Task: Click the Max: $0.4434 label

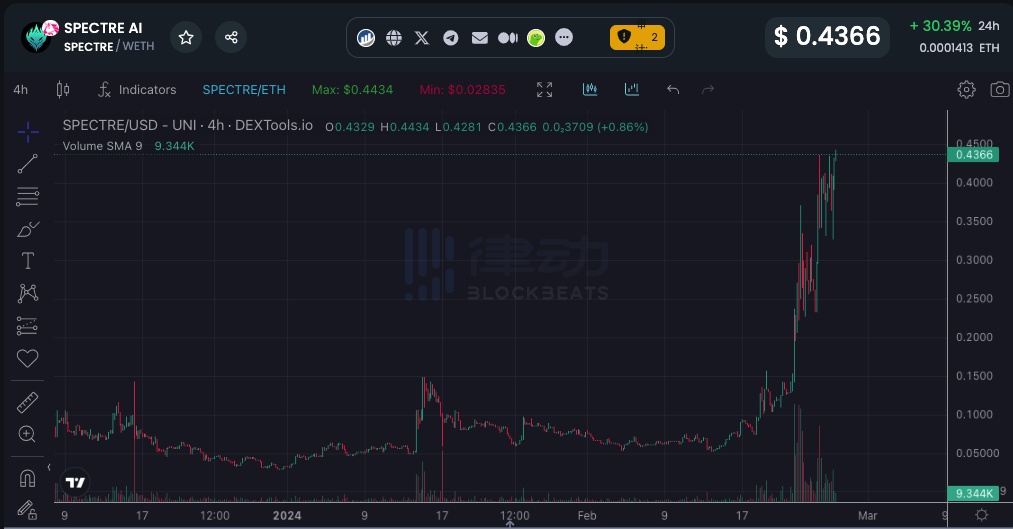Action: click(x=352, y=90)
